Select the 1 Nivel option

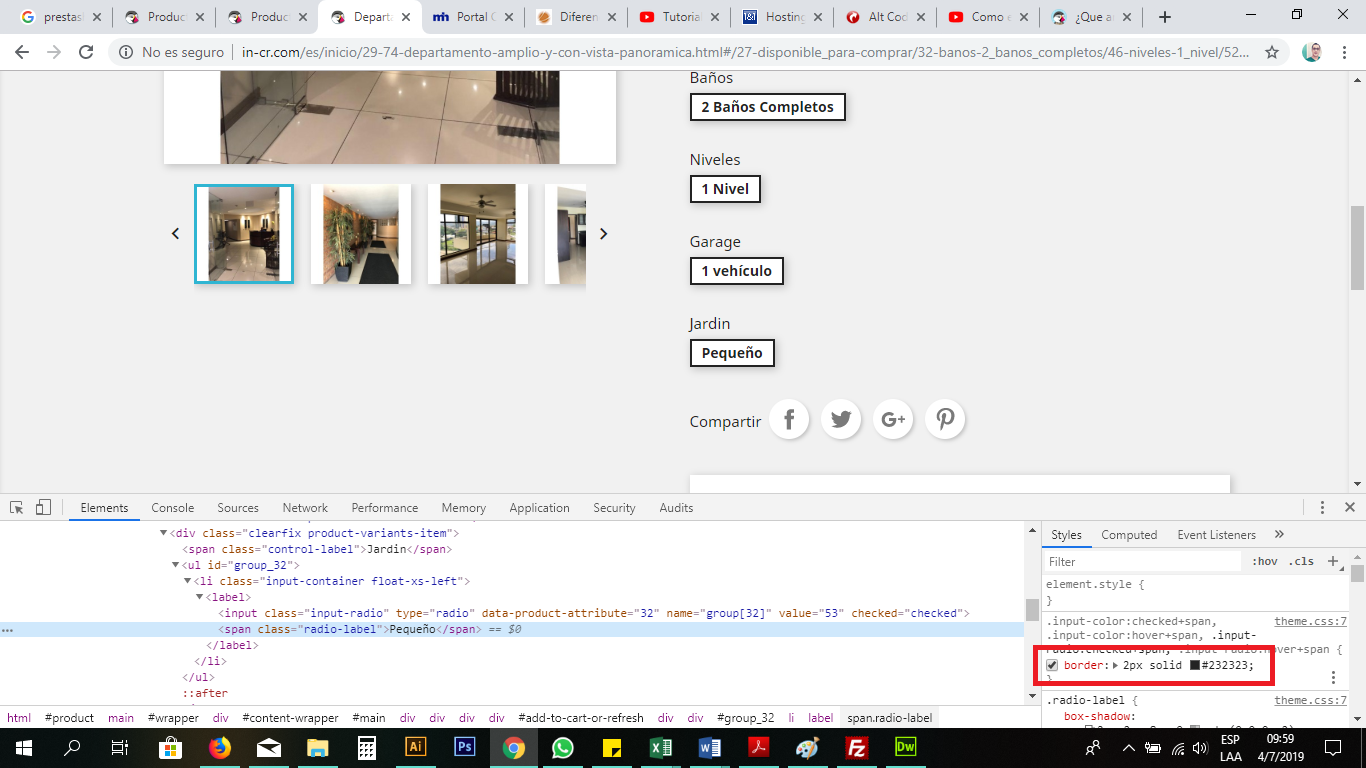(x=725, y=189)
